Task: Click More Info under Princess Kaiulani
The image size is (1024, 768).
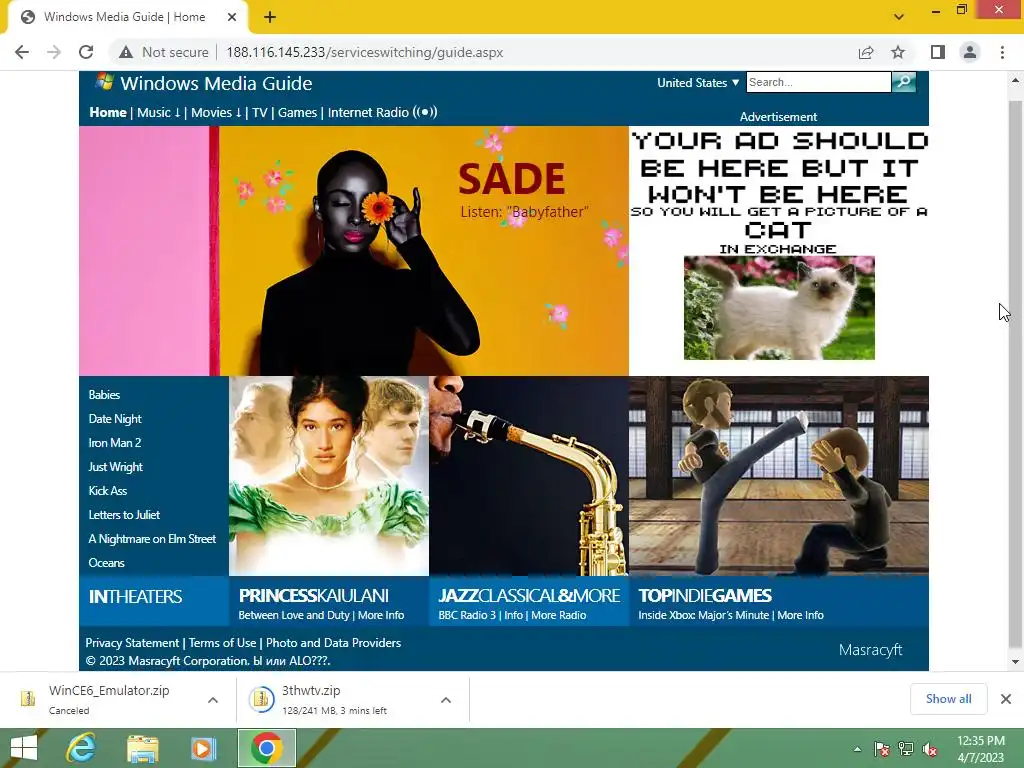Action: 381,615
